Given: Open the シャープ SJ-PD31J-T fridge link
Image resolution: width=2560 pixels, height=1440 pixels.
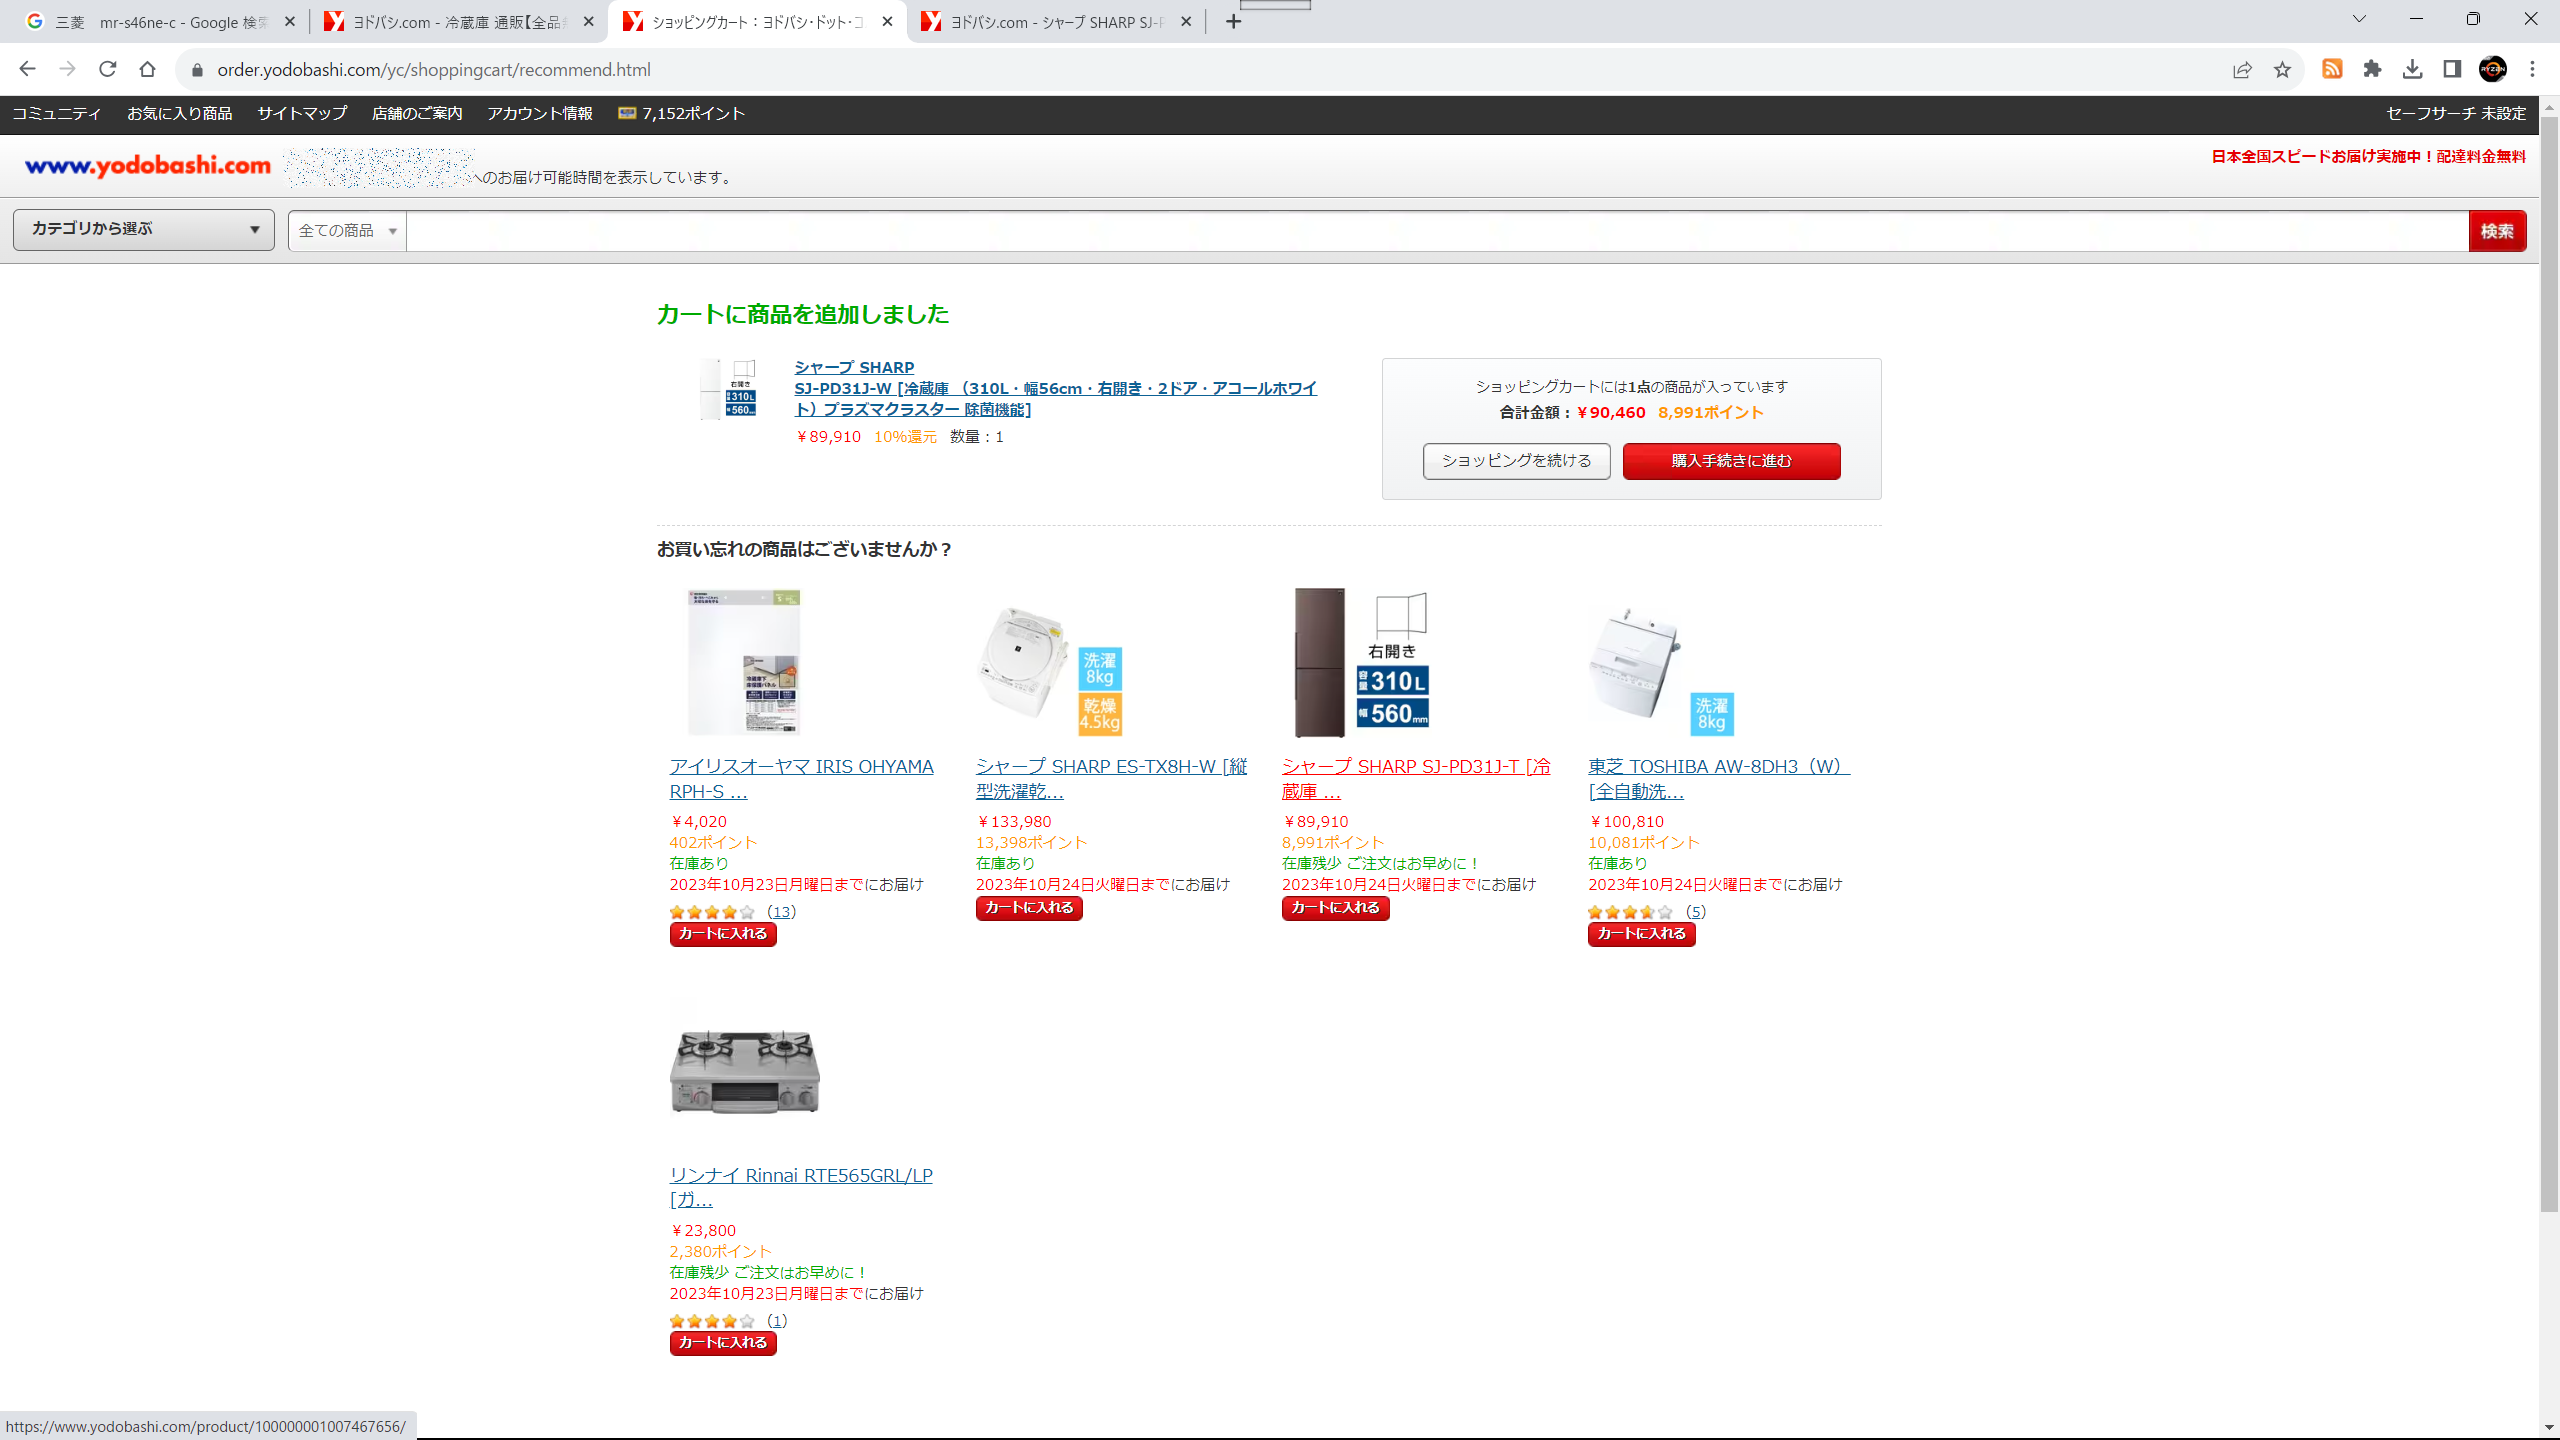Looking at the screenshot, I should point(1416,778).
